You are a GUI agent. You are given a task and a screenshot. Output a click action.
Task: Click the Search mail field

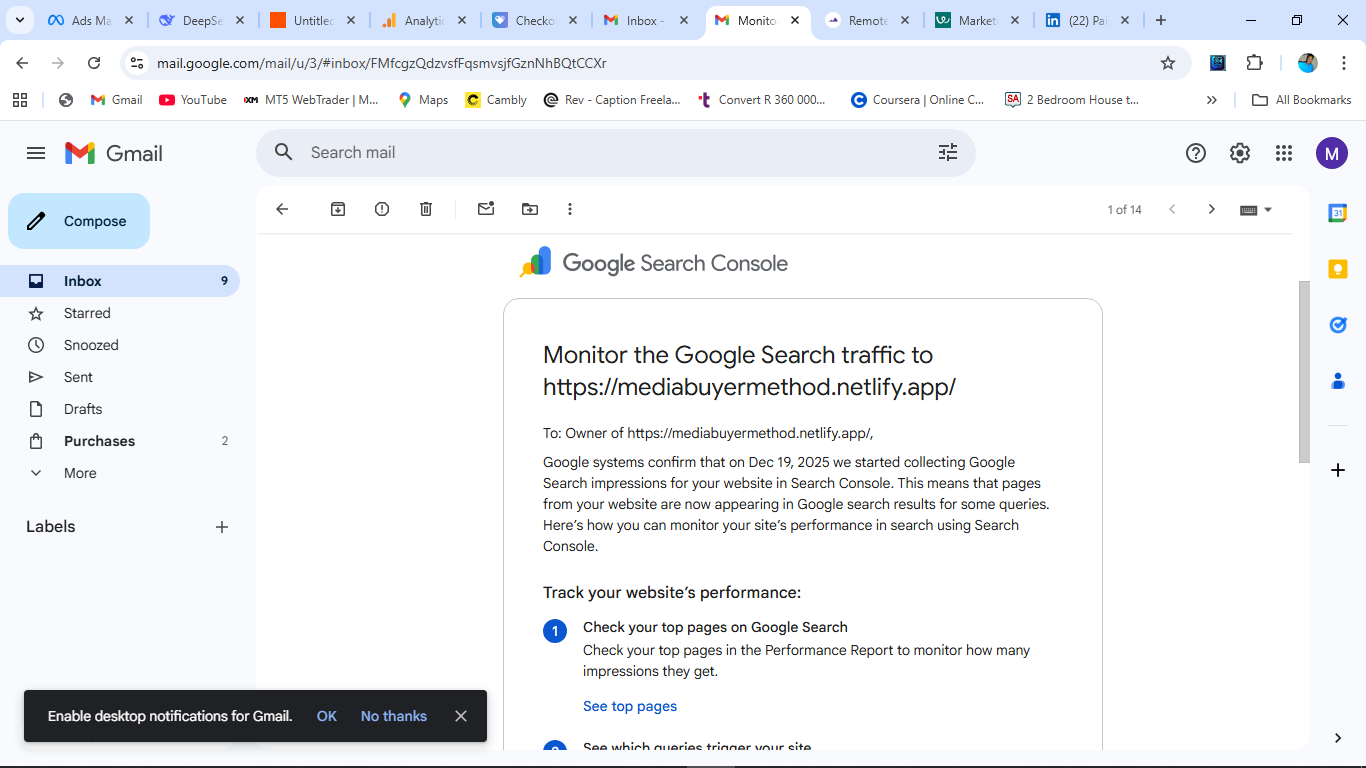tap(615, 153)
